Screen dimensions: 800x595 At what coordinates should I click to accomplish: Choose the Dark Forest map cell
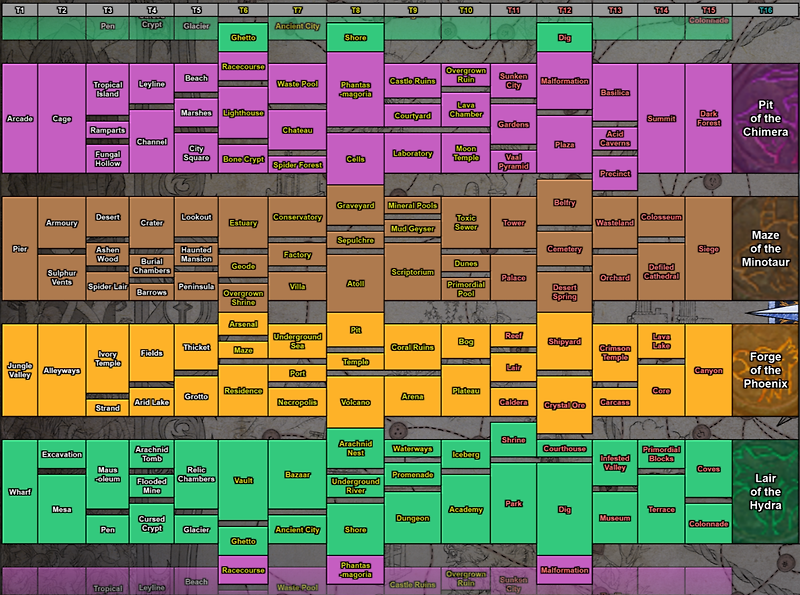pos(709,118)
